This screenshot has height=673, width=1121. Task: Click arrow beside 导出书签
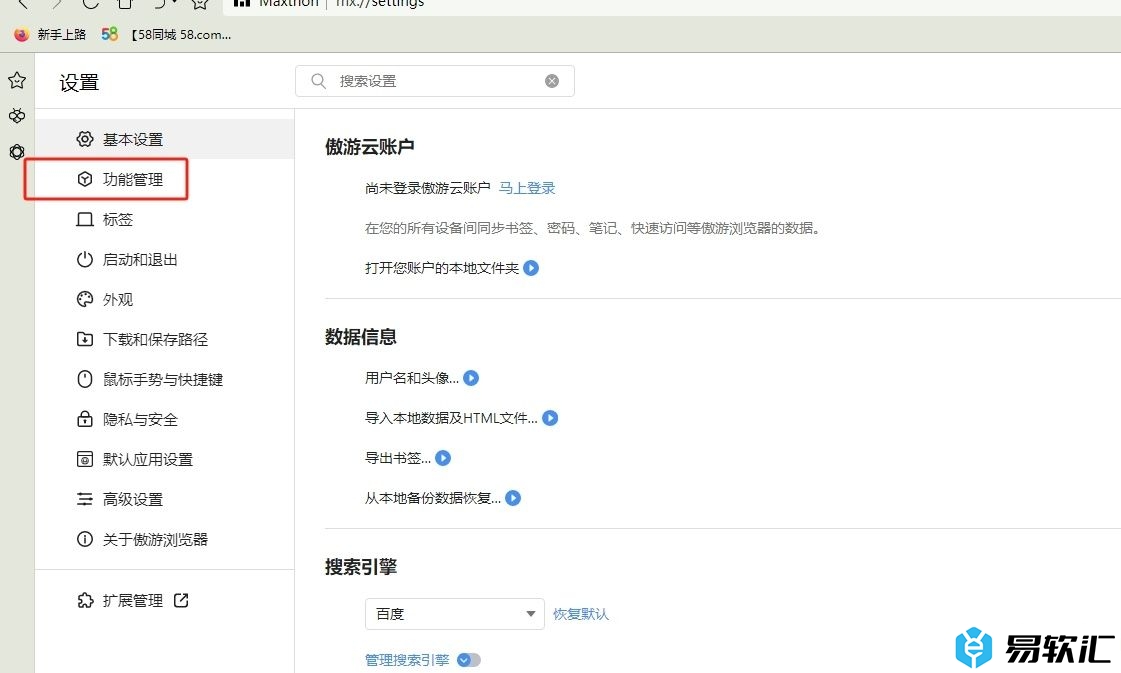pos(443,458)
